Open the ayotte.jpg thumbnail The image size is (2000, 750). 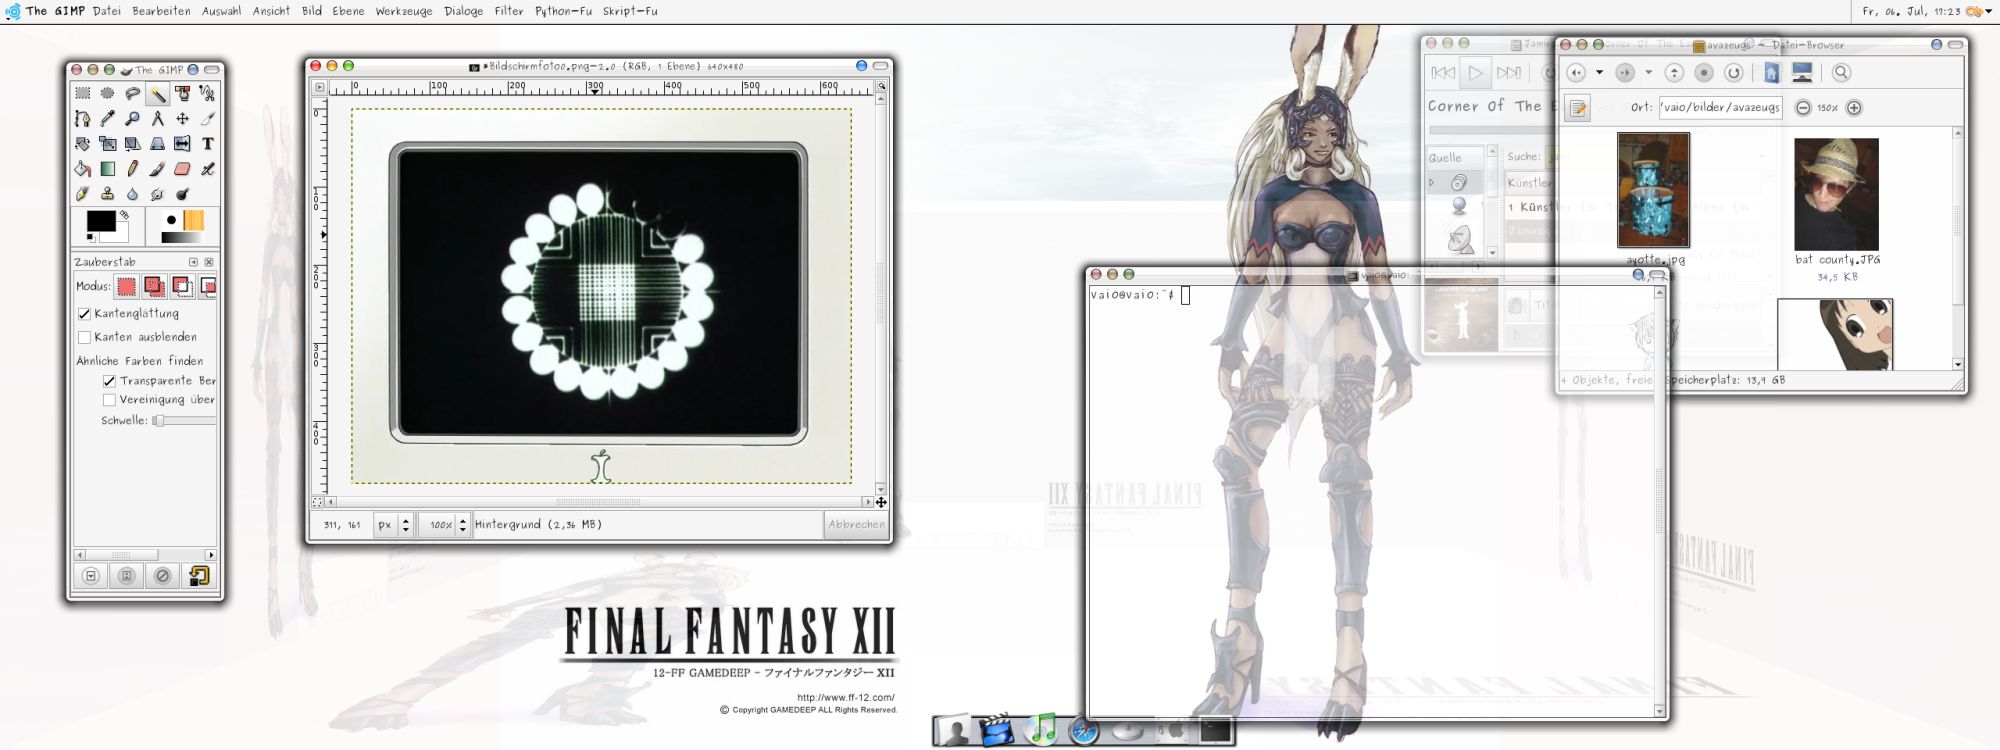[x=1653, y=190]
